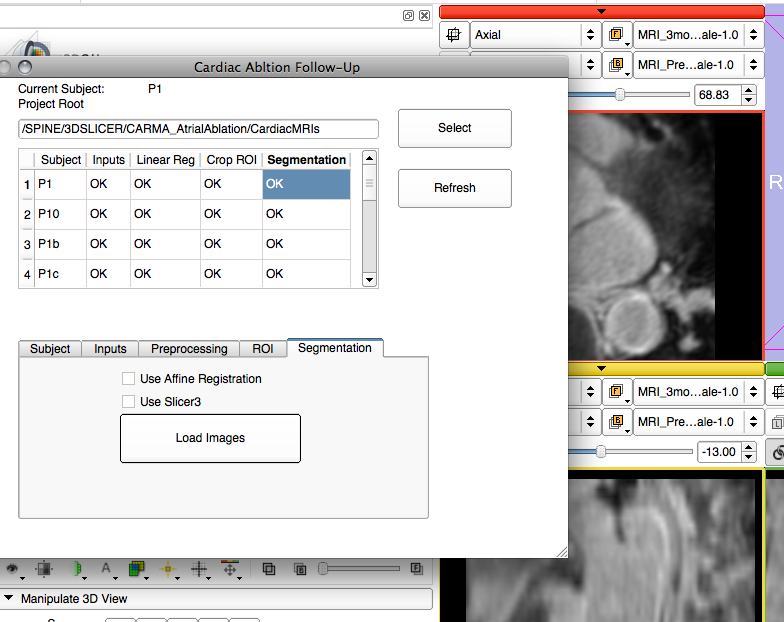Click the eye visibility icon in bottom toolbar
Image resolution: width=784 pixels, height=622 pixels.
click(14, 569)
